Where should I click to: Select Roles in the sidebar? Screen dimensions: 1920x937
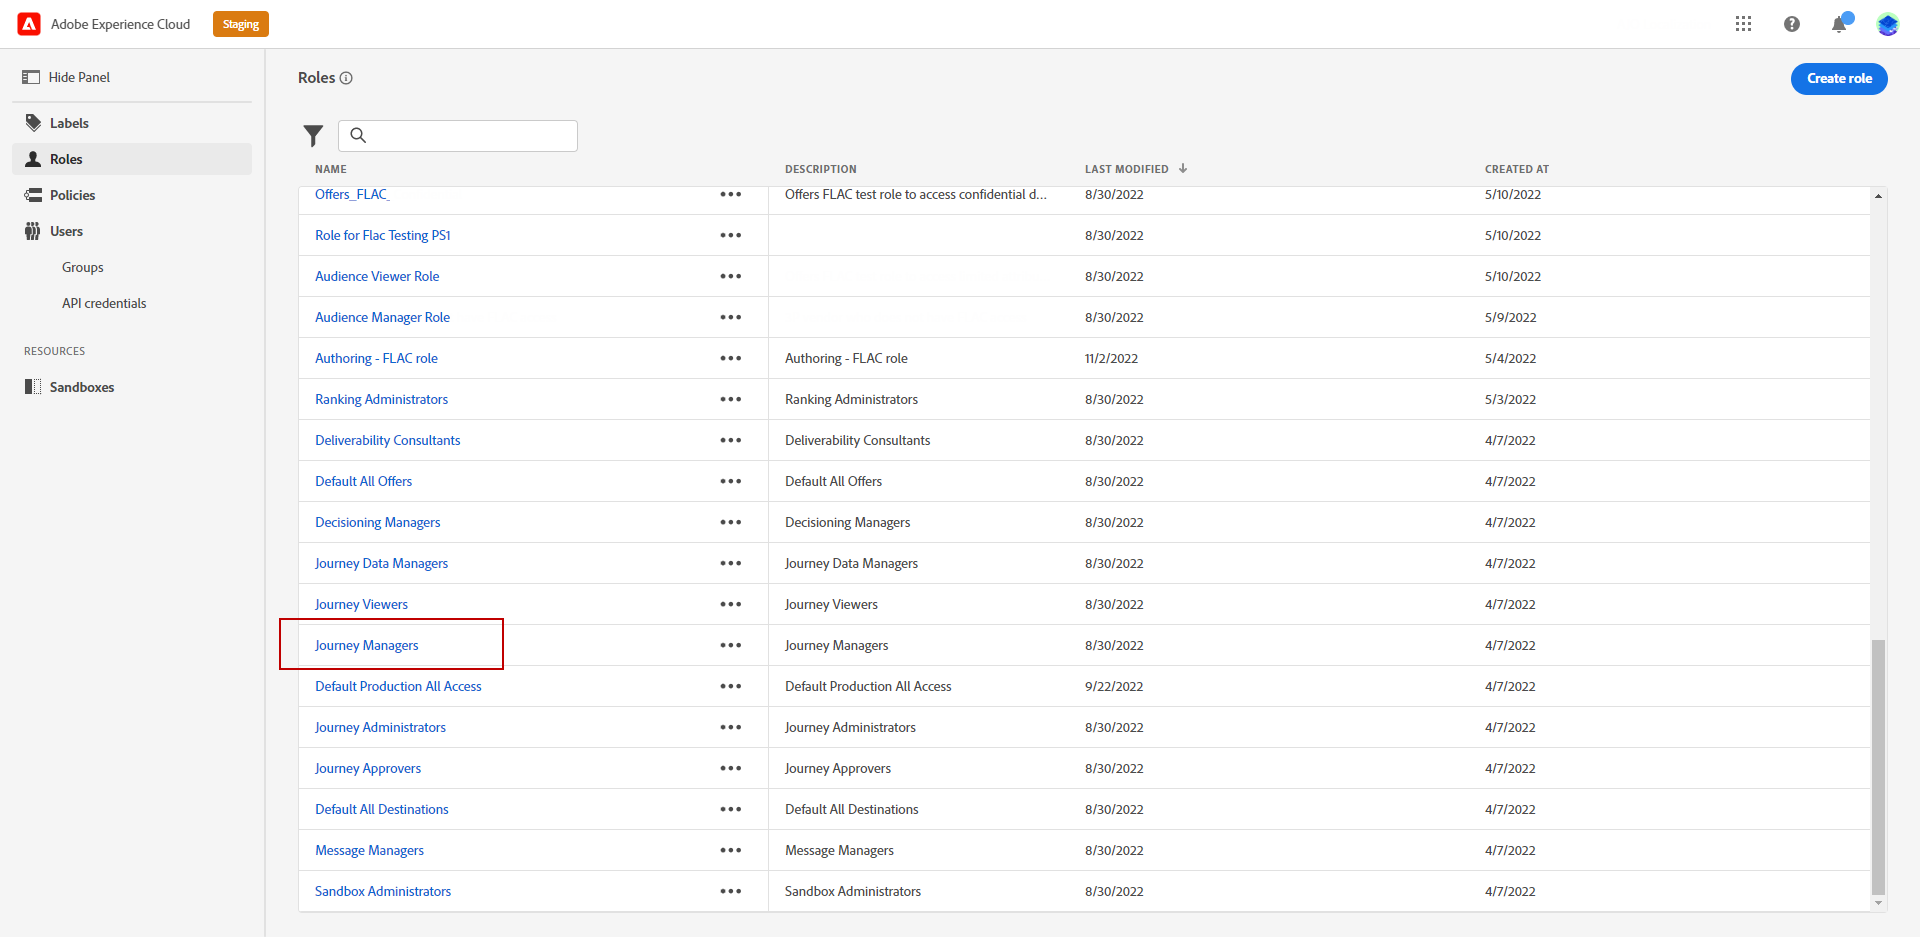pyautogui.click(x=132, y=159)
